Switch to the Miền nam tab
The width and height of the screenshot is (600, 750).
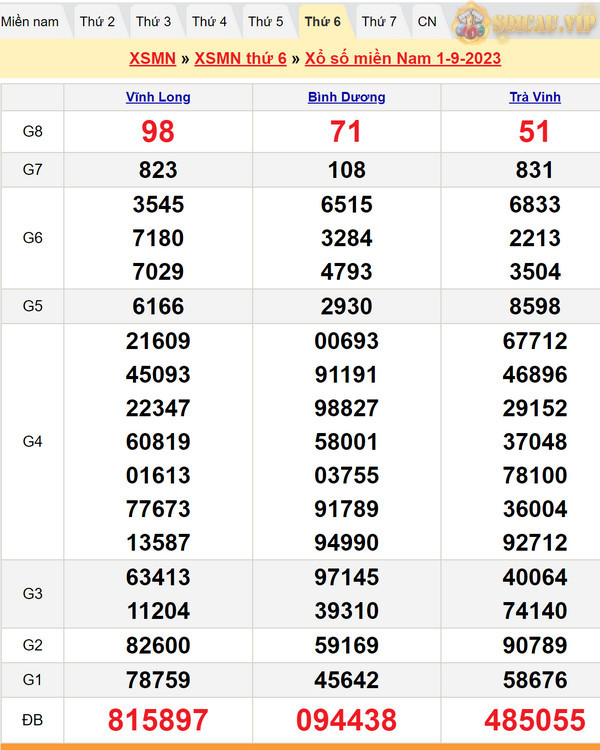[x=31, y=21]
